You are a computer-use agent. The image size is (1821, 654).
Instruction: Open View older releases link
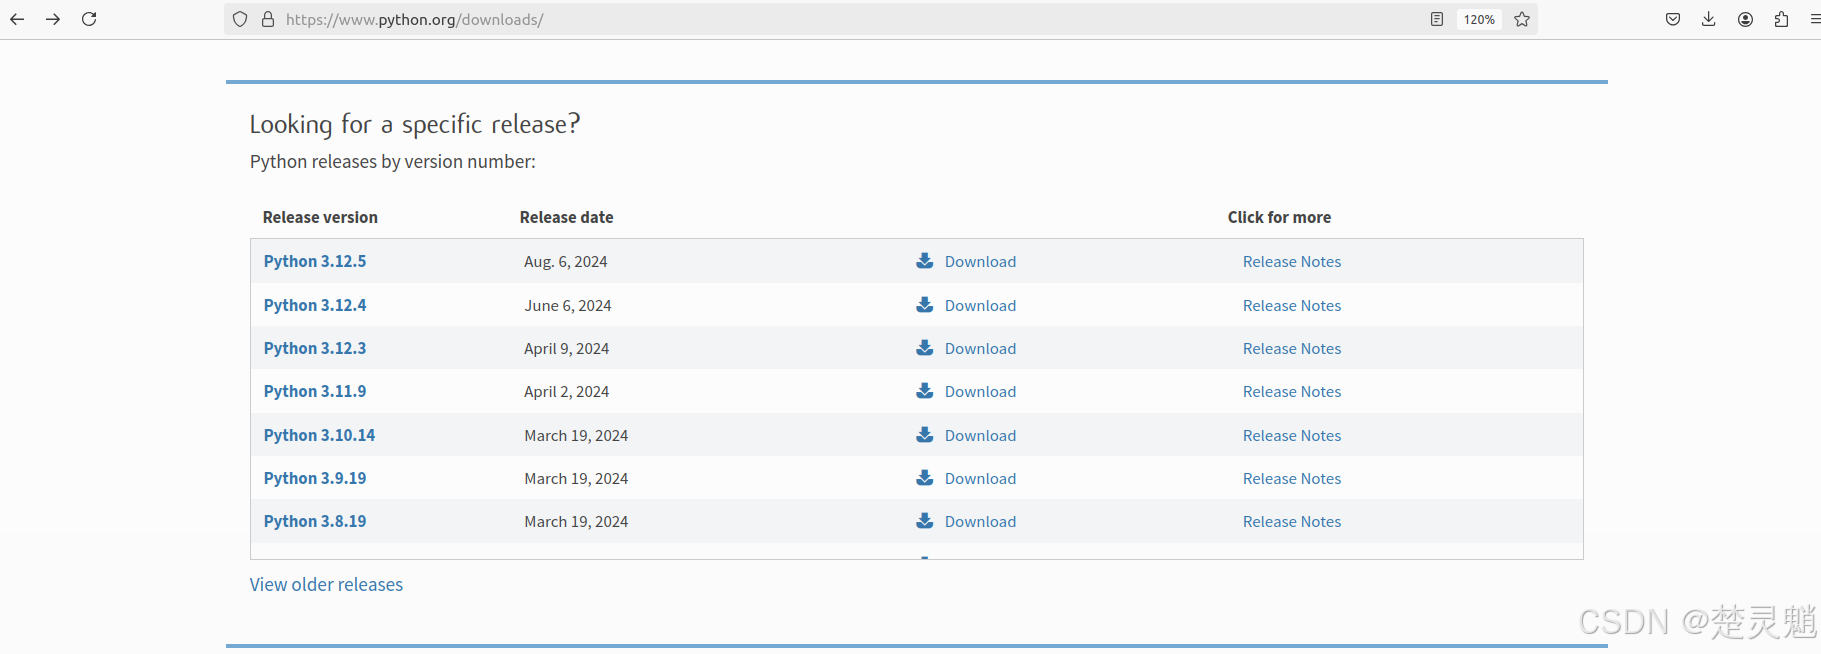point(326,584)
